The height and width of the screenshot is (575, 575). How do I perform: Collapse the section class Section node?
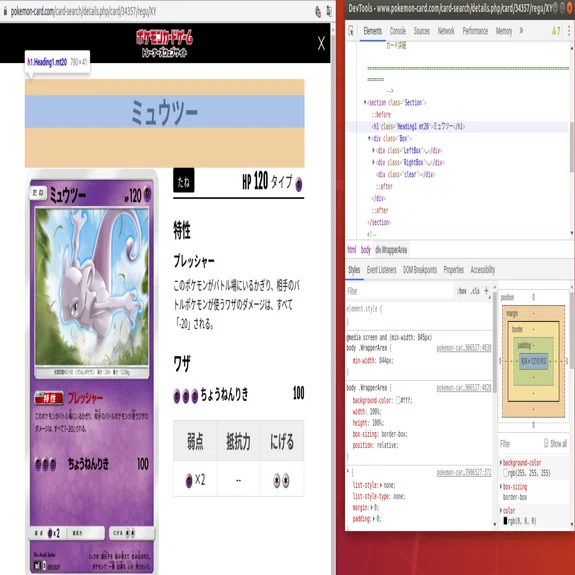coord(365,103)
